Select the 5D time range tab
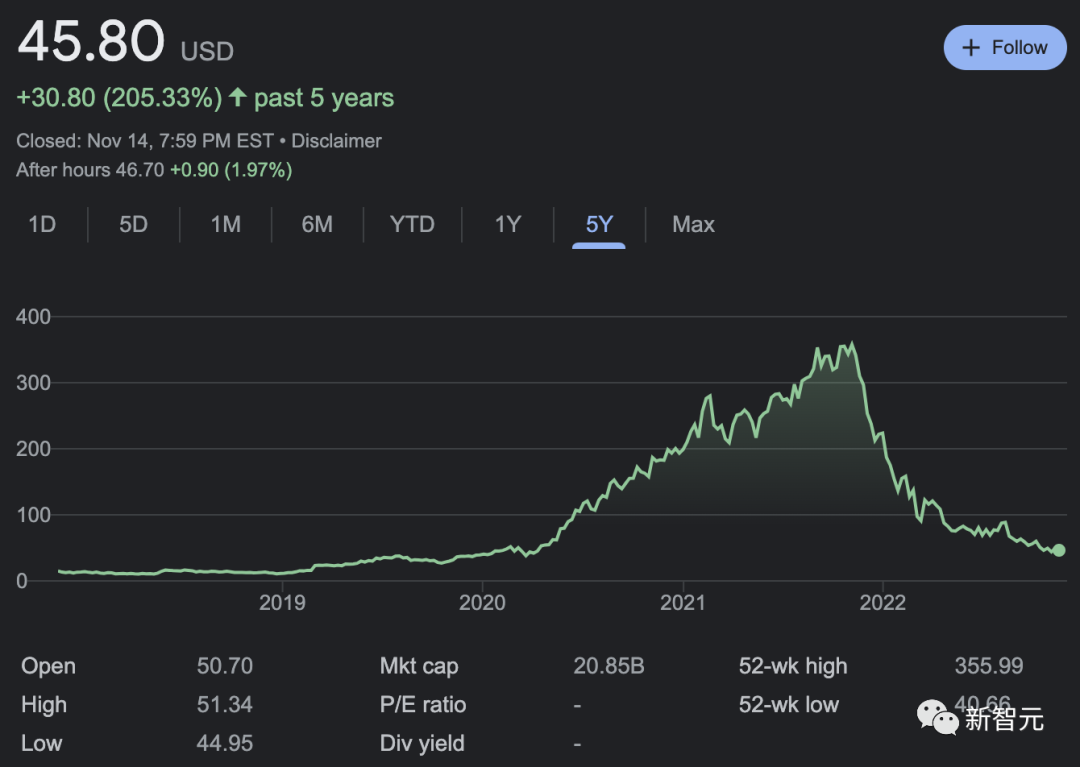This screenshot has height=767, width=1080. pos(133,224)
